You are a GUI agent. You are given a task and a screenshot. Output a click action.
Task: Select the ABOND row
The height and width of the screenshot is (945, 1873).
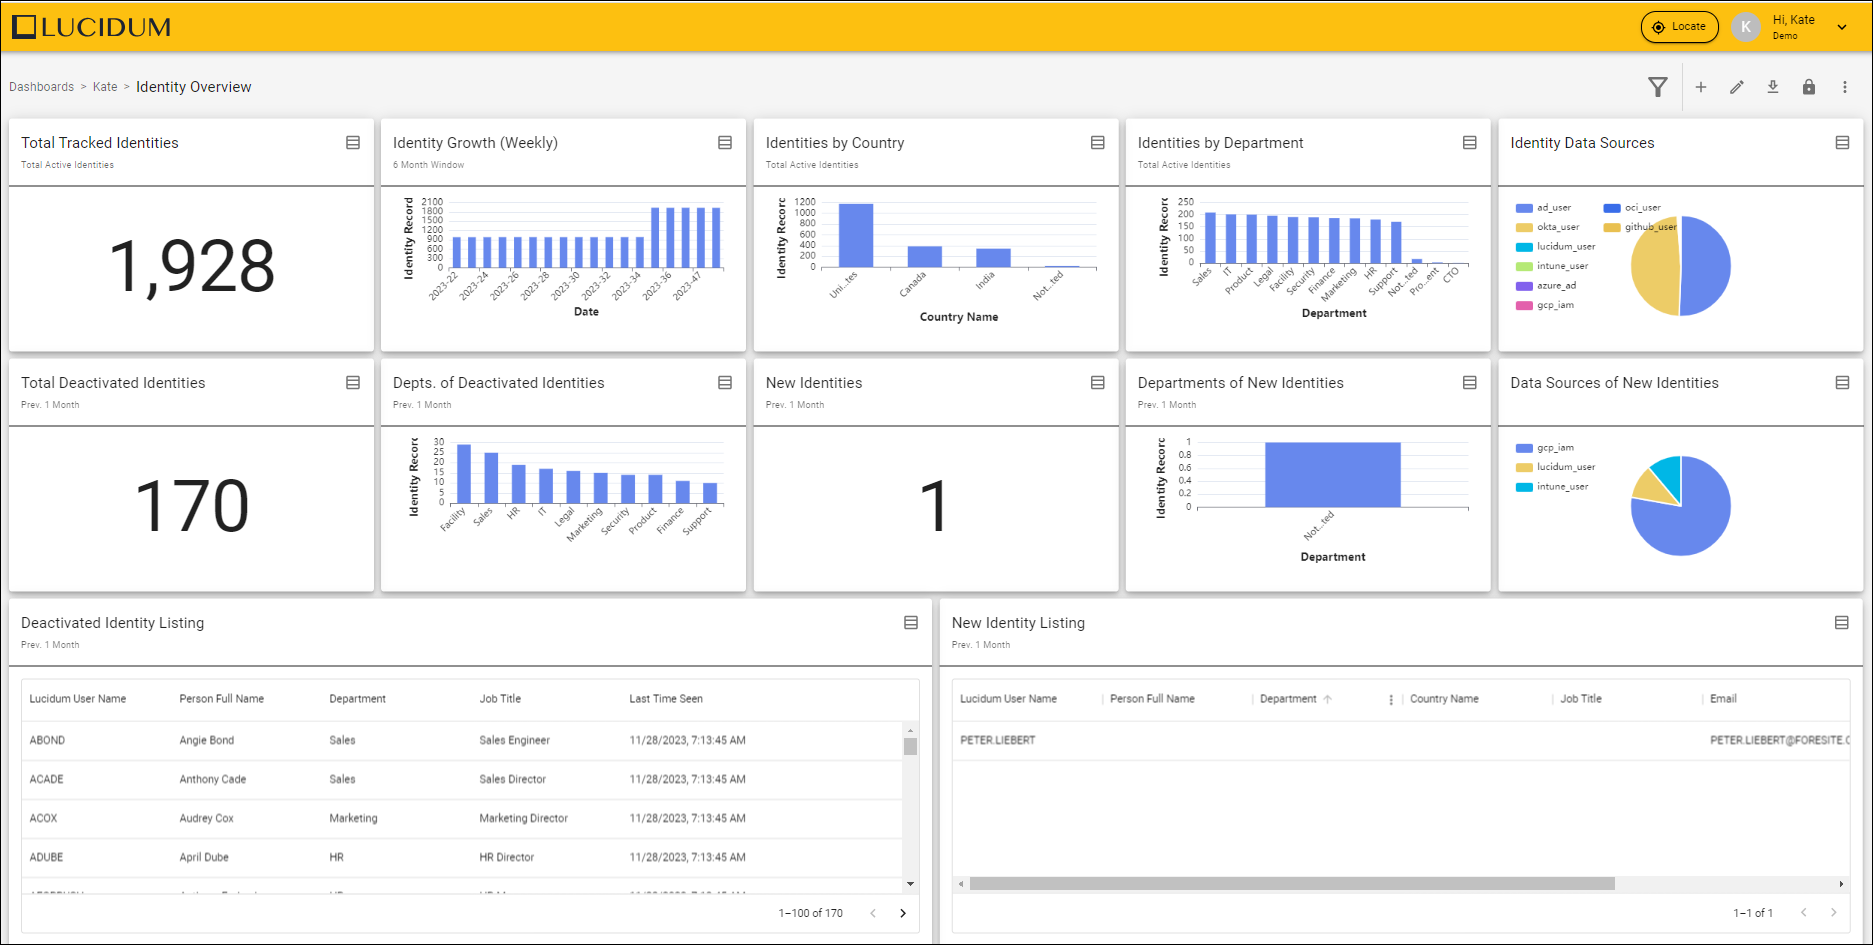(462, 741)
